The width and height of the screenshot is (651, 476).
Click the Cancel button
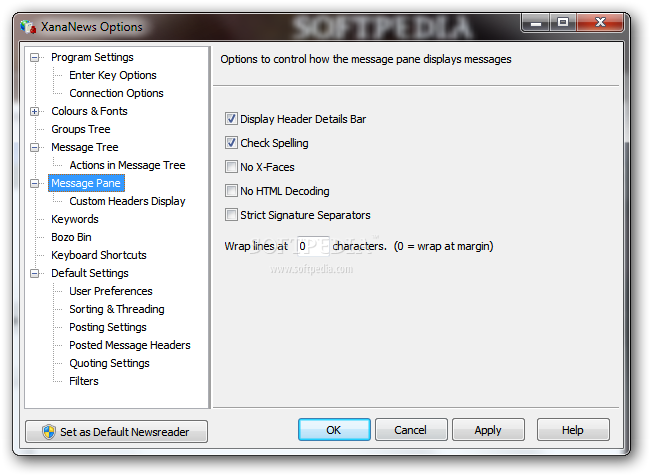pyautogui.click(x=411, y=429)
